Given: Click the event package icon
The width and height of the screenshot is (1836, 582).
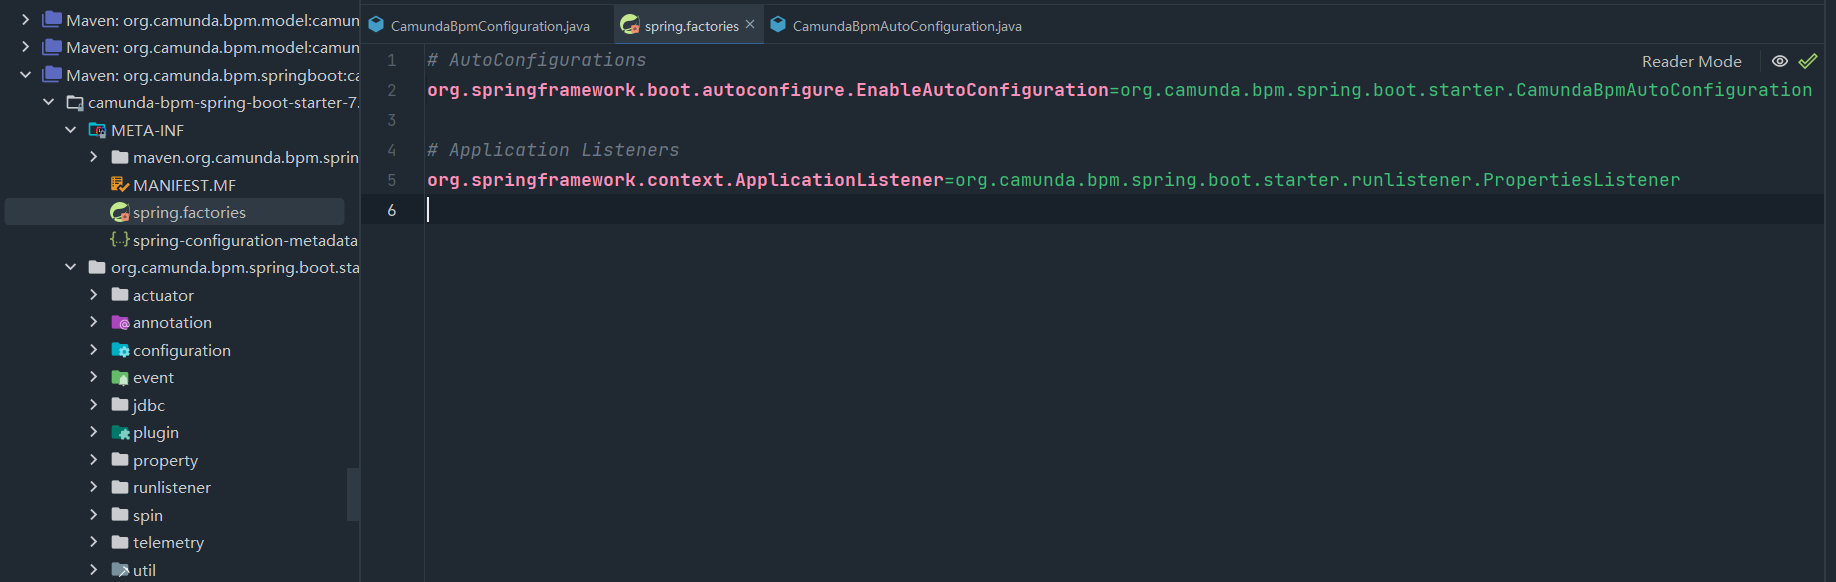Looking at the screenshot, I should click(120, 377).
